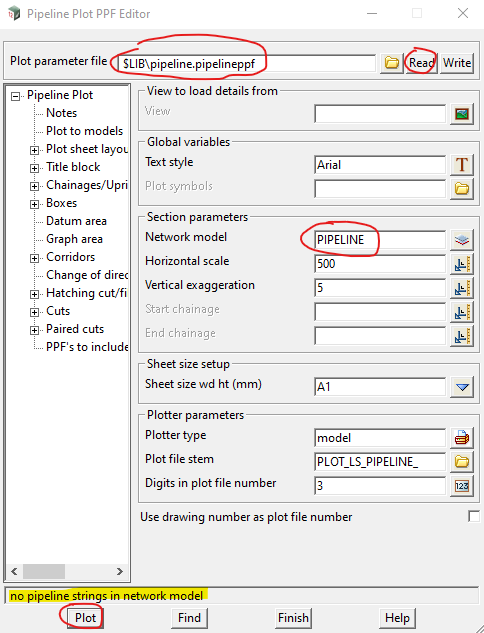The width and height of the screenshot is (484, 633).
Task: Expand the Corridors tree node
Action: [x=35, y=258]
